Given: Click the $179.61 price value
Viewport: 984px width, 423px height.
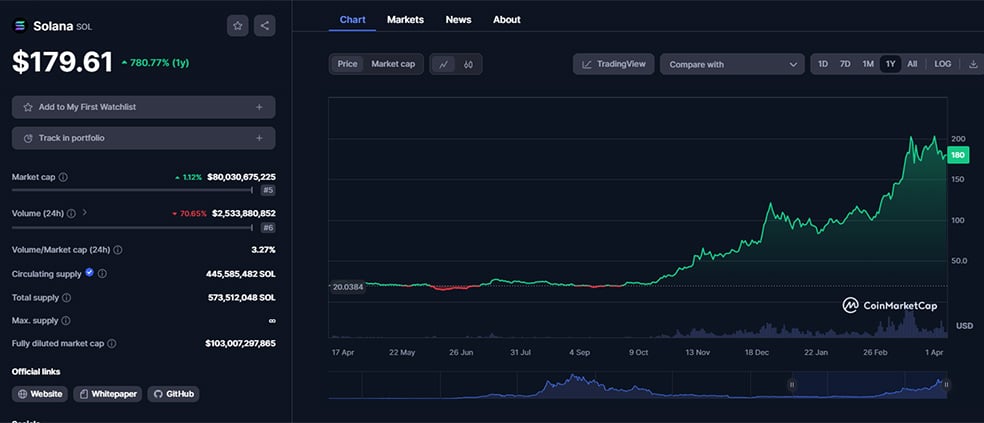Looking at the screenshot, I should tap(62, 62).
